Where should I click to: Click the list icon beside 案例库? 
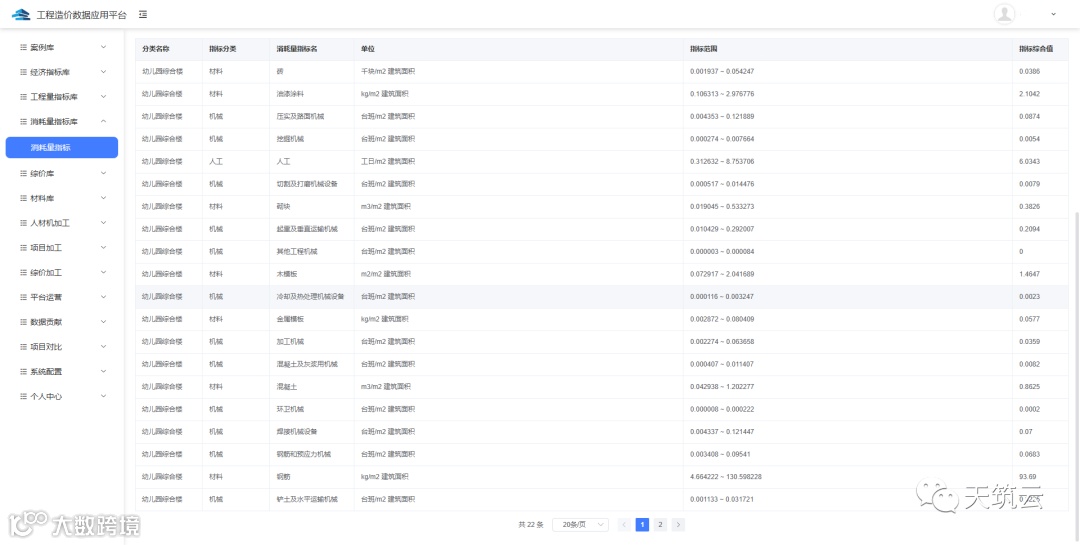tap(23, 47)
